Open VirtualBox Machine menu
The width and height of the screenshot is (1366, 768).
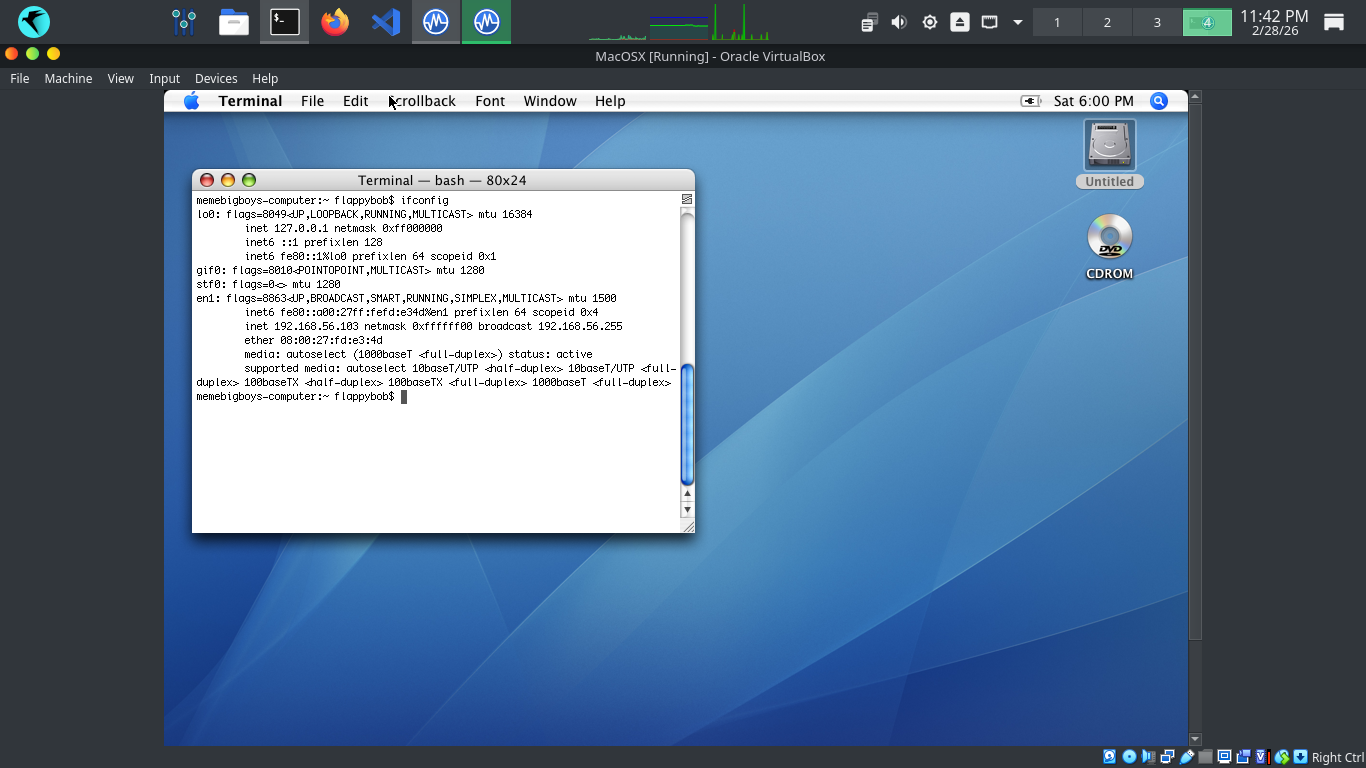click(x=68, y=78)
